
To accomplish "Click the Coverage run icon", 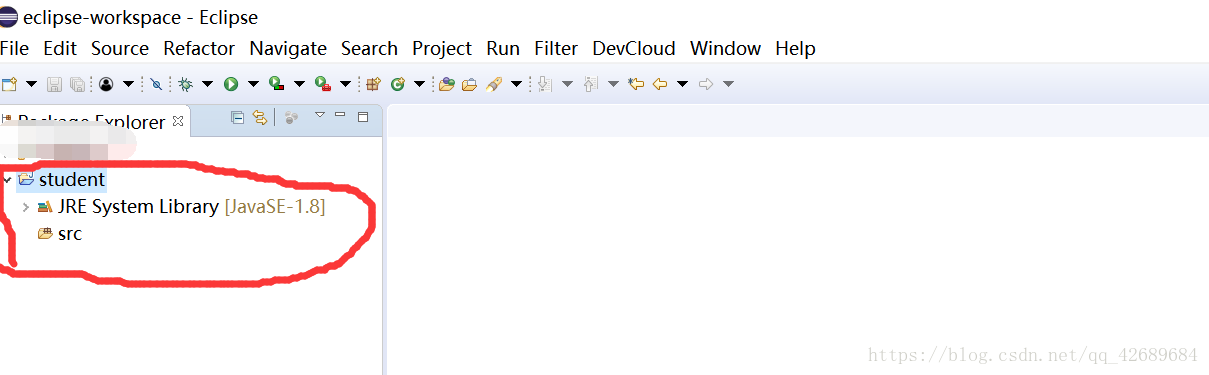I will [x=277, y=83].
